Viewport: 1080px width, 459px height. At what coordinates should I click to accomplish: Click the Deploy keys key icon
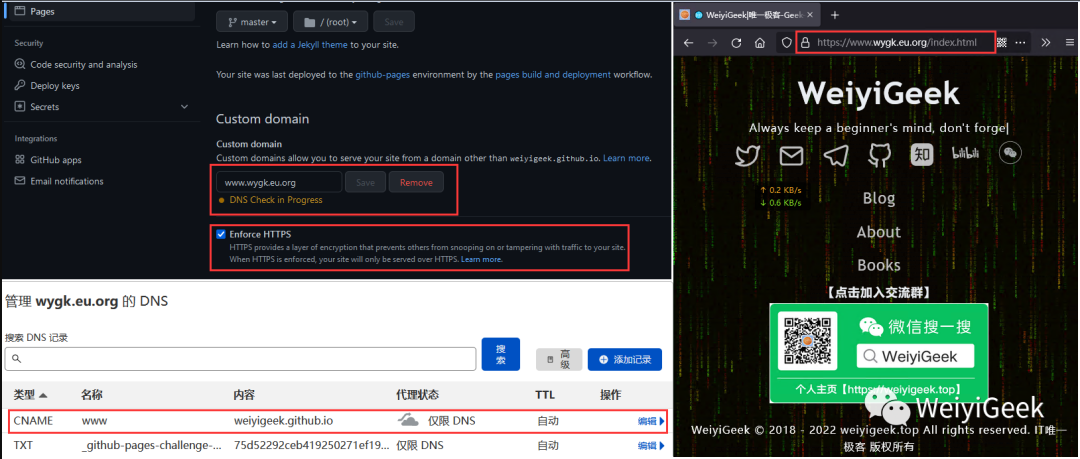[x=19, y=86]
